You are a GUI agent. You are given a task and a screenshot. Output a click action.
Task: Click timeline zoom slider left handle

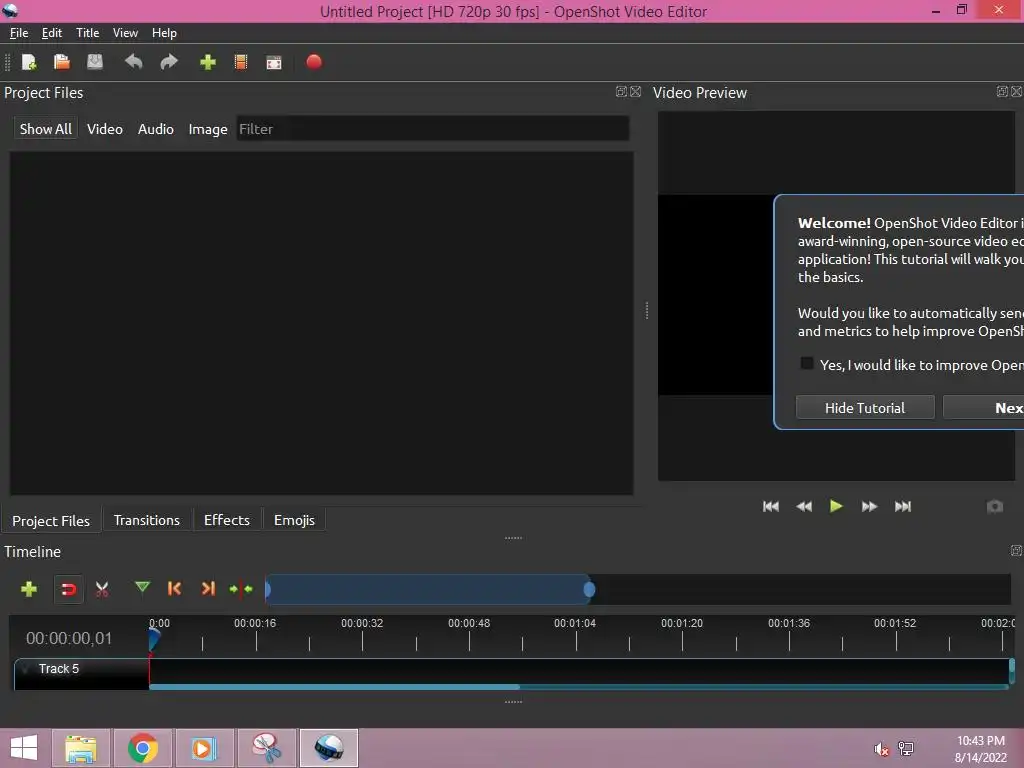(268, 590)
